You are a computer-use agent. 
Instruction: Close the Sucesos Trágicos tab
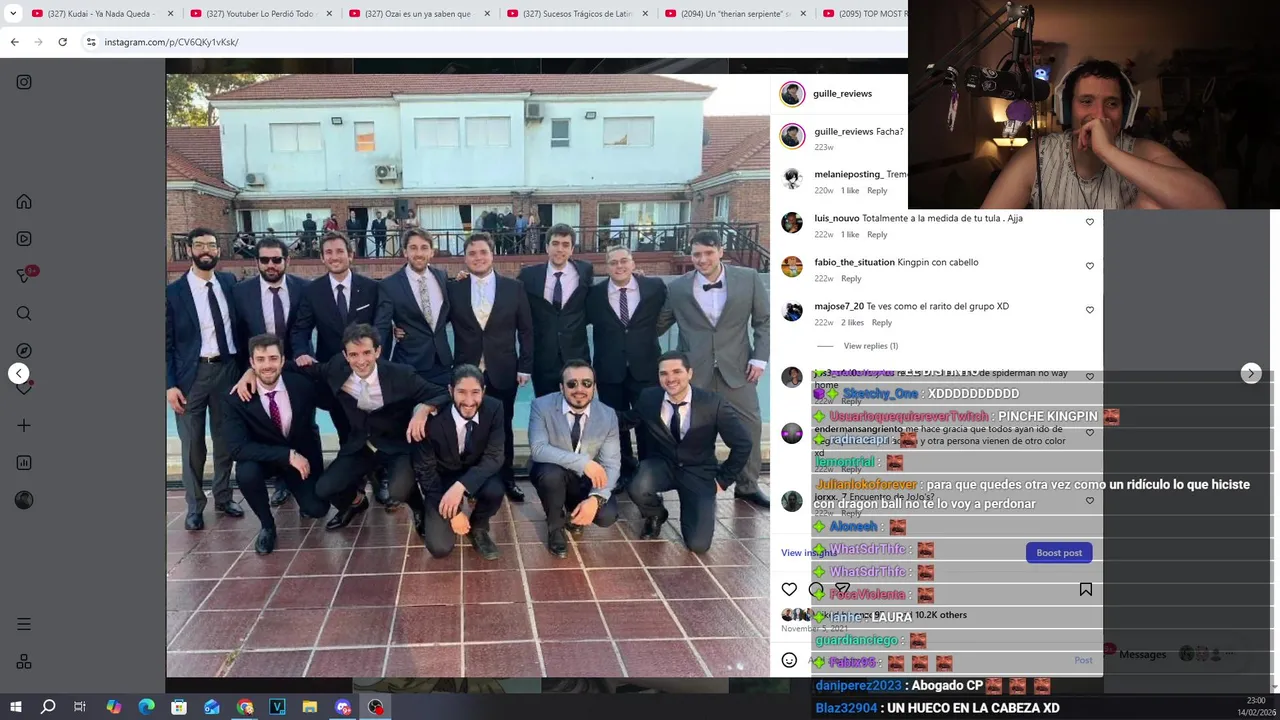pos(645,14)
